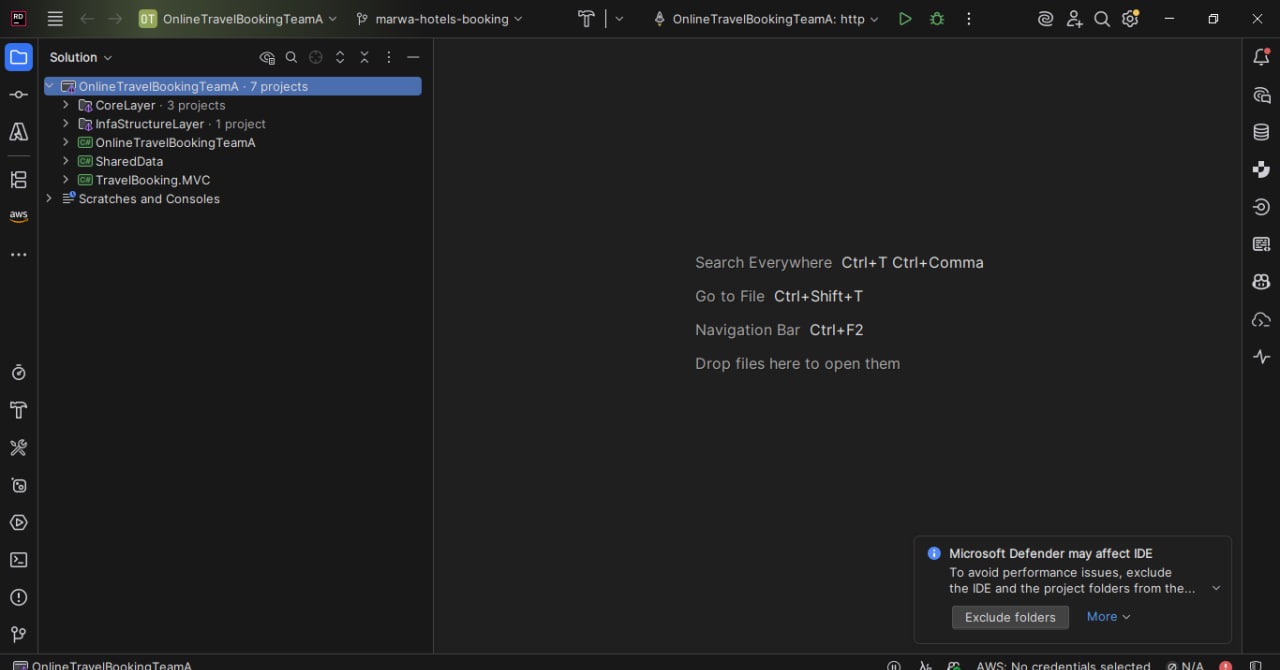Open the Commit tool window
Image resolution: width=1280 pixels, height=670 pixels.
18,94
